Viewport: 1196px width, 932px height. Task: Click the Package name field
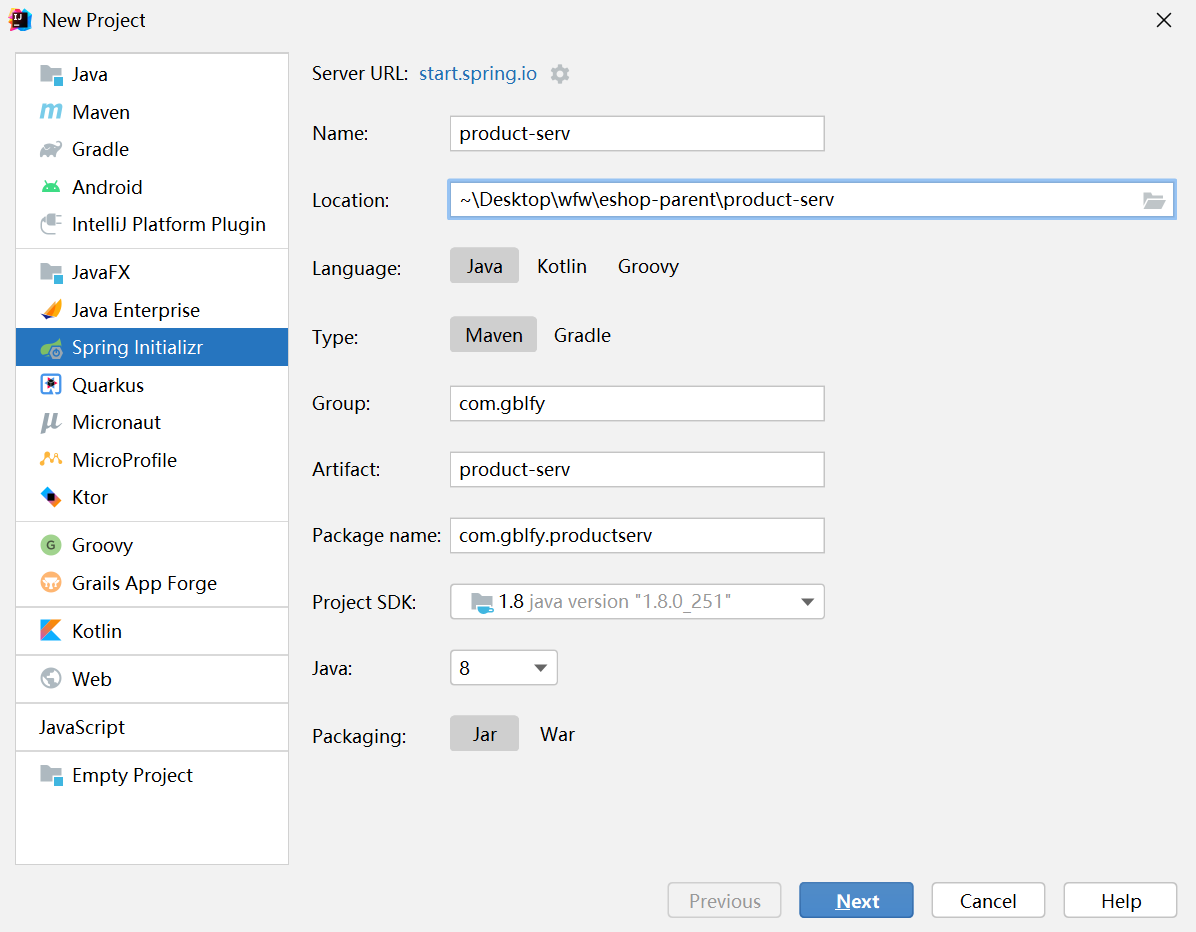click(637, 535)
